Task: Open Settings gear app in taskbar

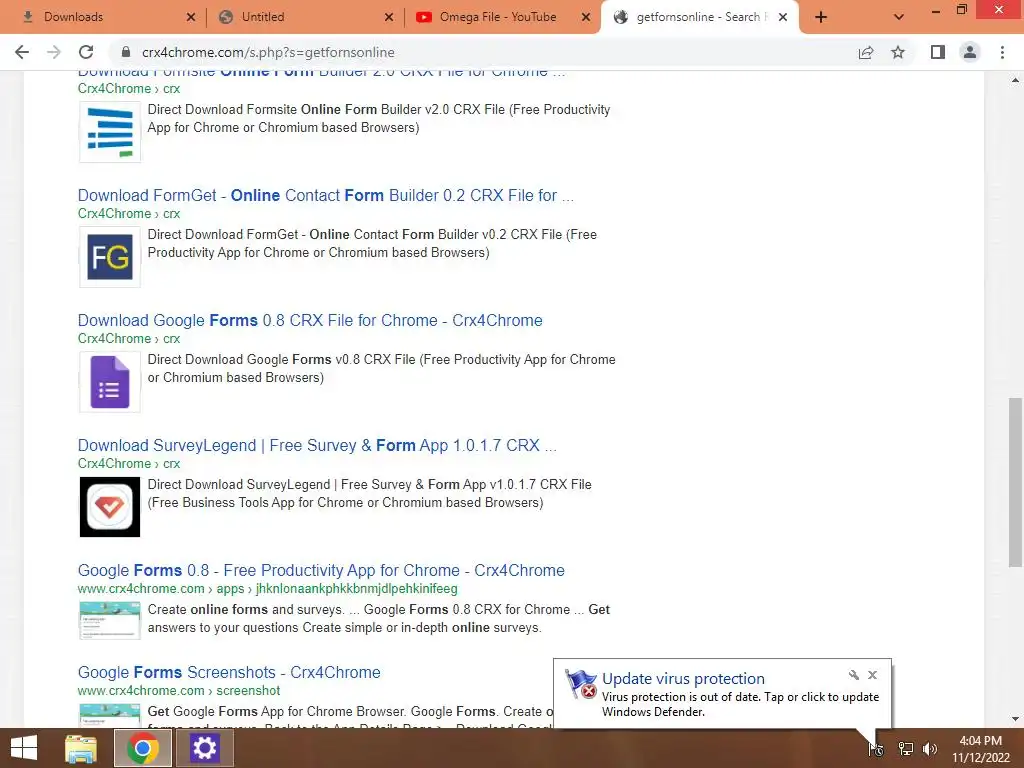Action: (204, 748)
